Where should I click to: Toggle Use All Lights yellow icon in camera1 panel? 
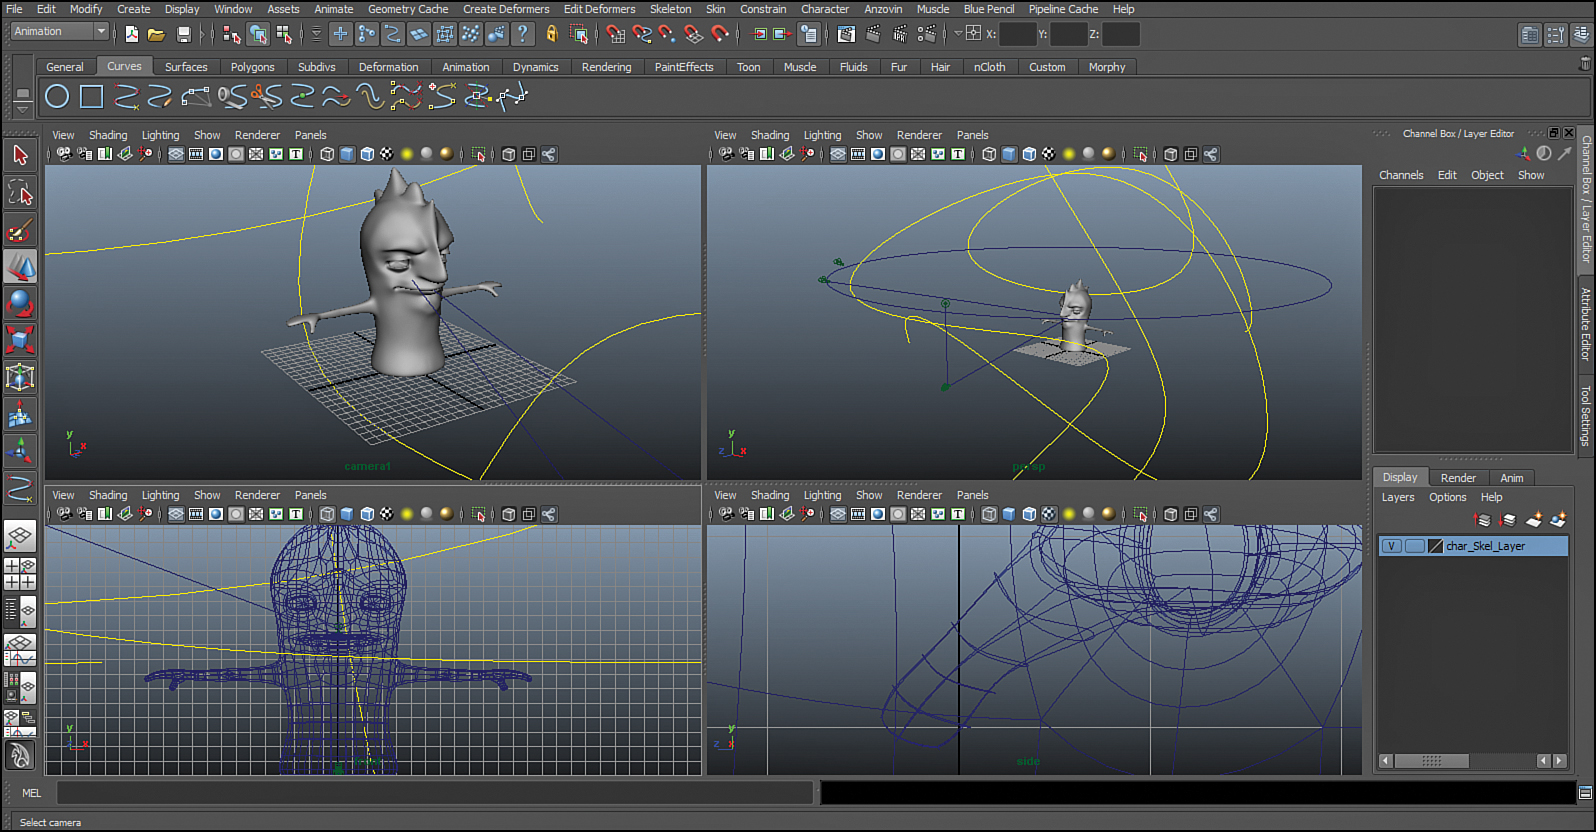[x=407, y=154]
